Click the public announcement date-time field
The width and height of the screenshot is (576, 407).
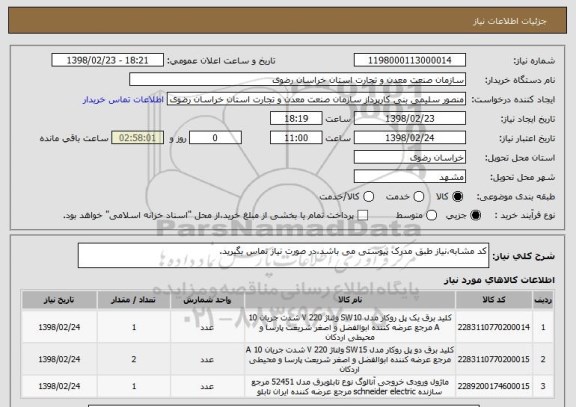(x=108, y=60)
